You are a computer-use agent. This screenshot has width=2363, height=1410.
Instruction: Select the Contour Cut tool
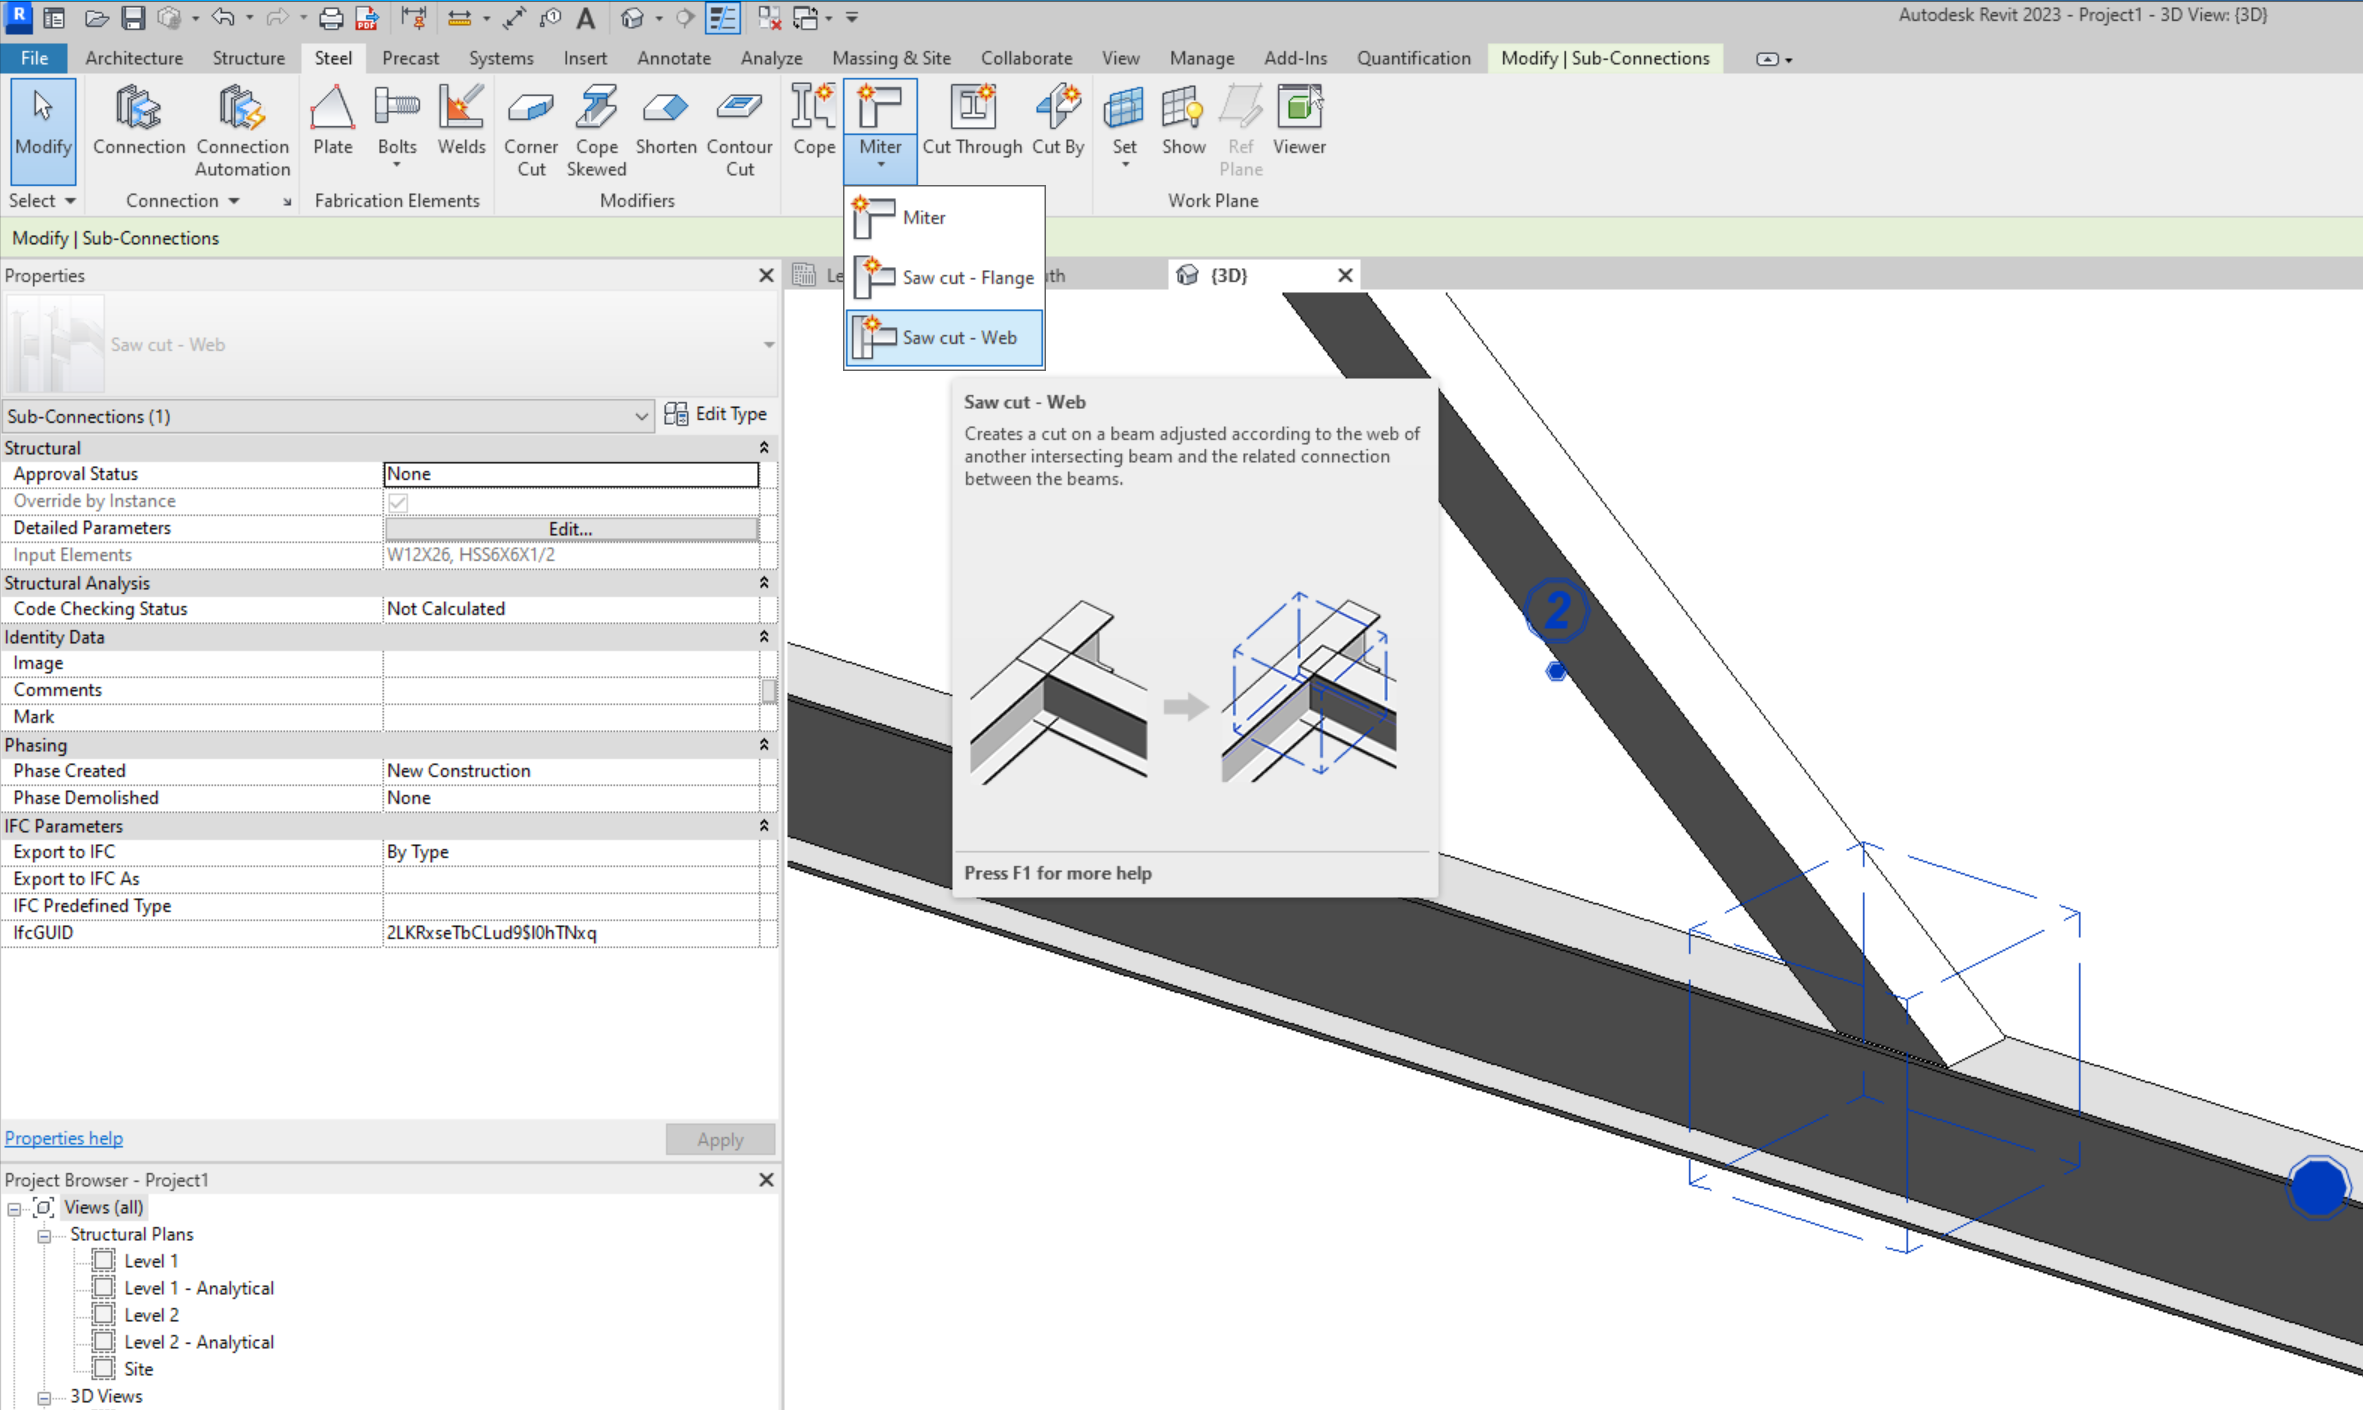click(x=738, y=130)
